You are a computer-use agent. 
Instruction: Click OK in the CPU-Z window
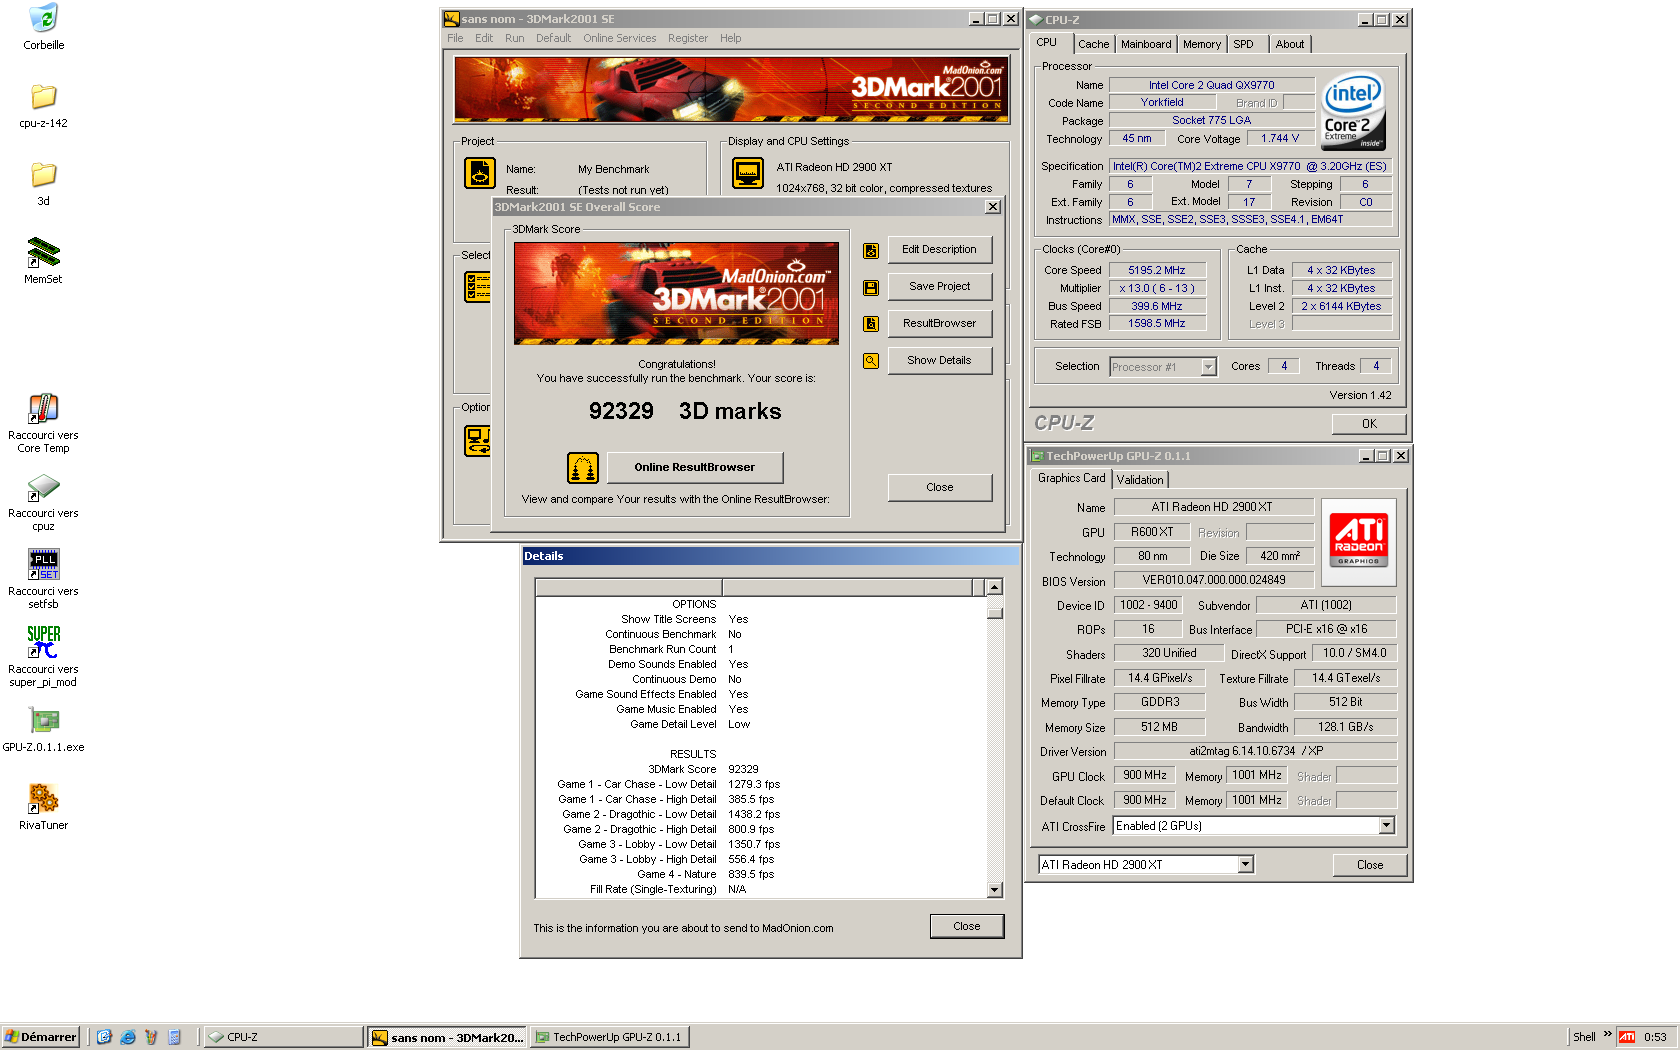[1369, 424]
